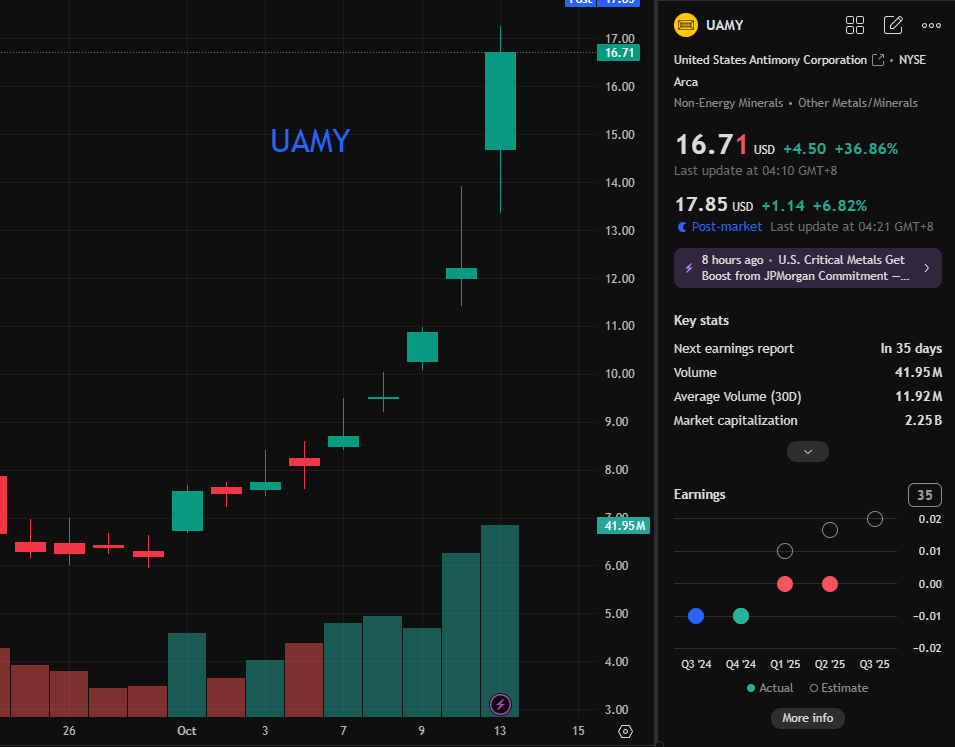Click the Q1 '25 estimate circle
955x747 pixels.
click(x=785, y=551)
